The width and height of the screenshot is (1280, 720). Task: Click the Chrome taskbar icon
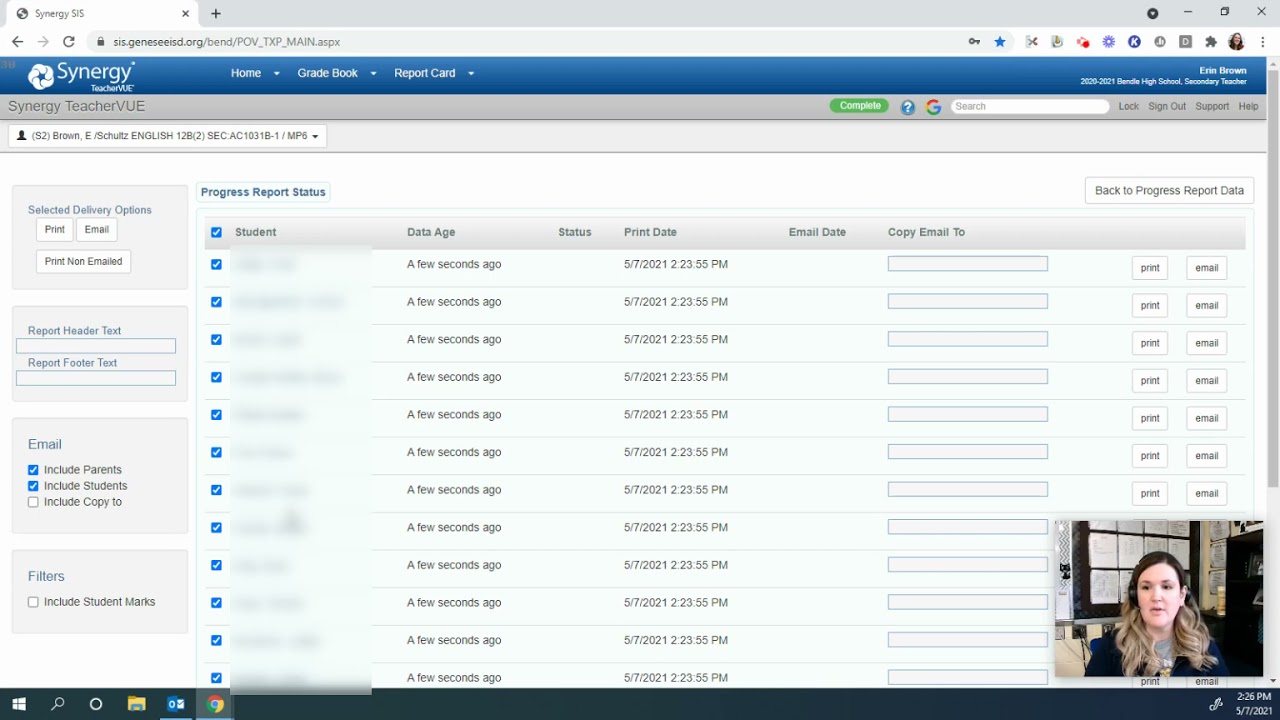[x=215, y=704]
